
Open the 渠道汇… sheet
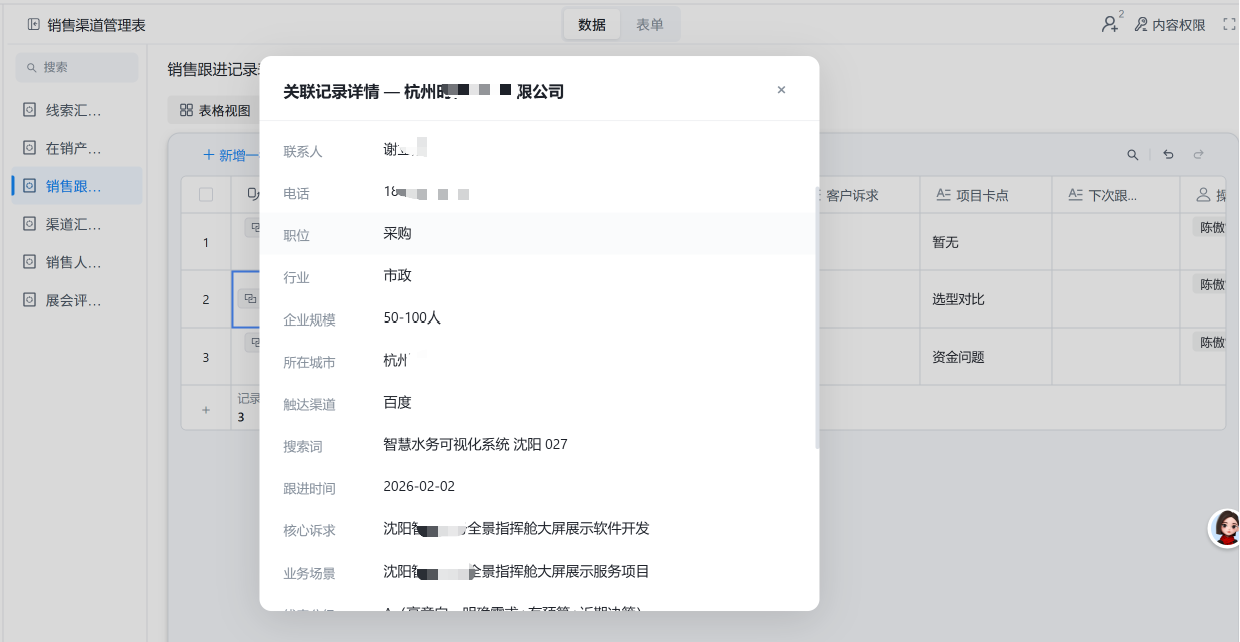click(x=77, y=224)
